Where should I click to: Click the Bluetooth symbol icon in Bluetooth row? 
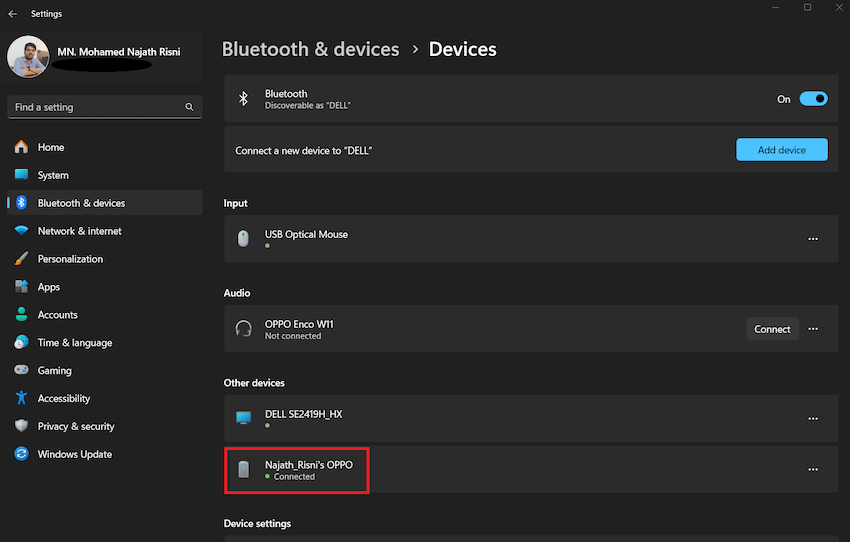[243, 99]
